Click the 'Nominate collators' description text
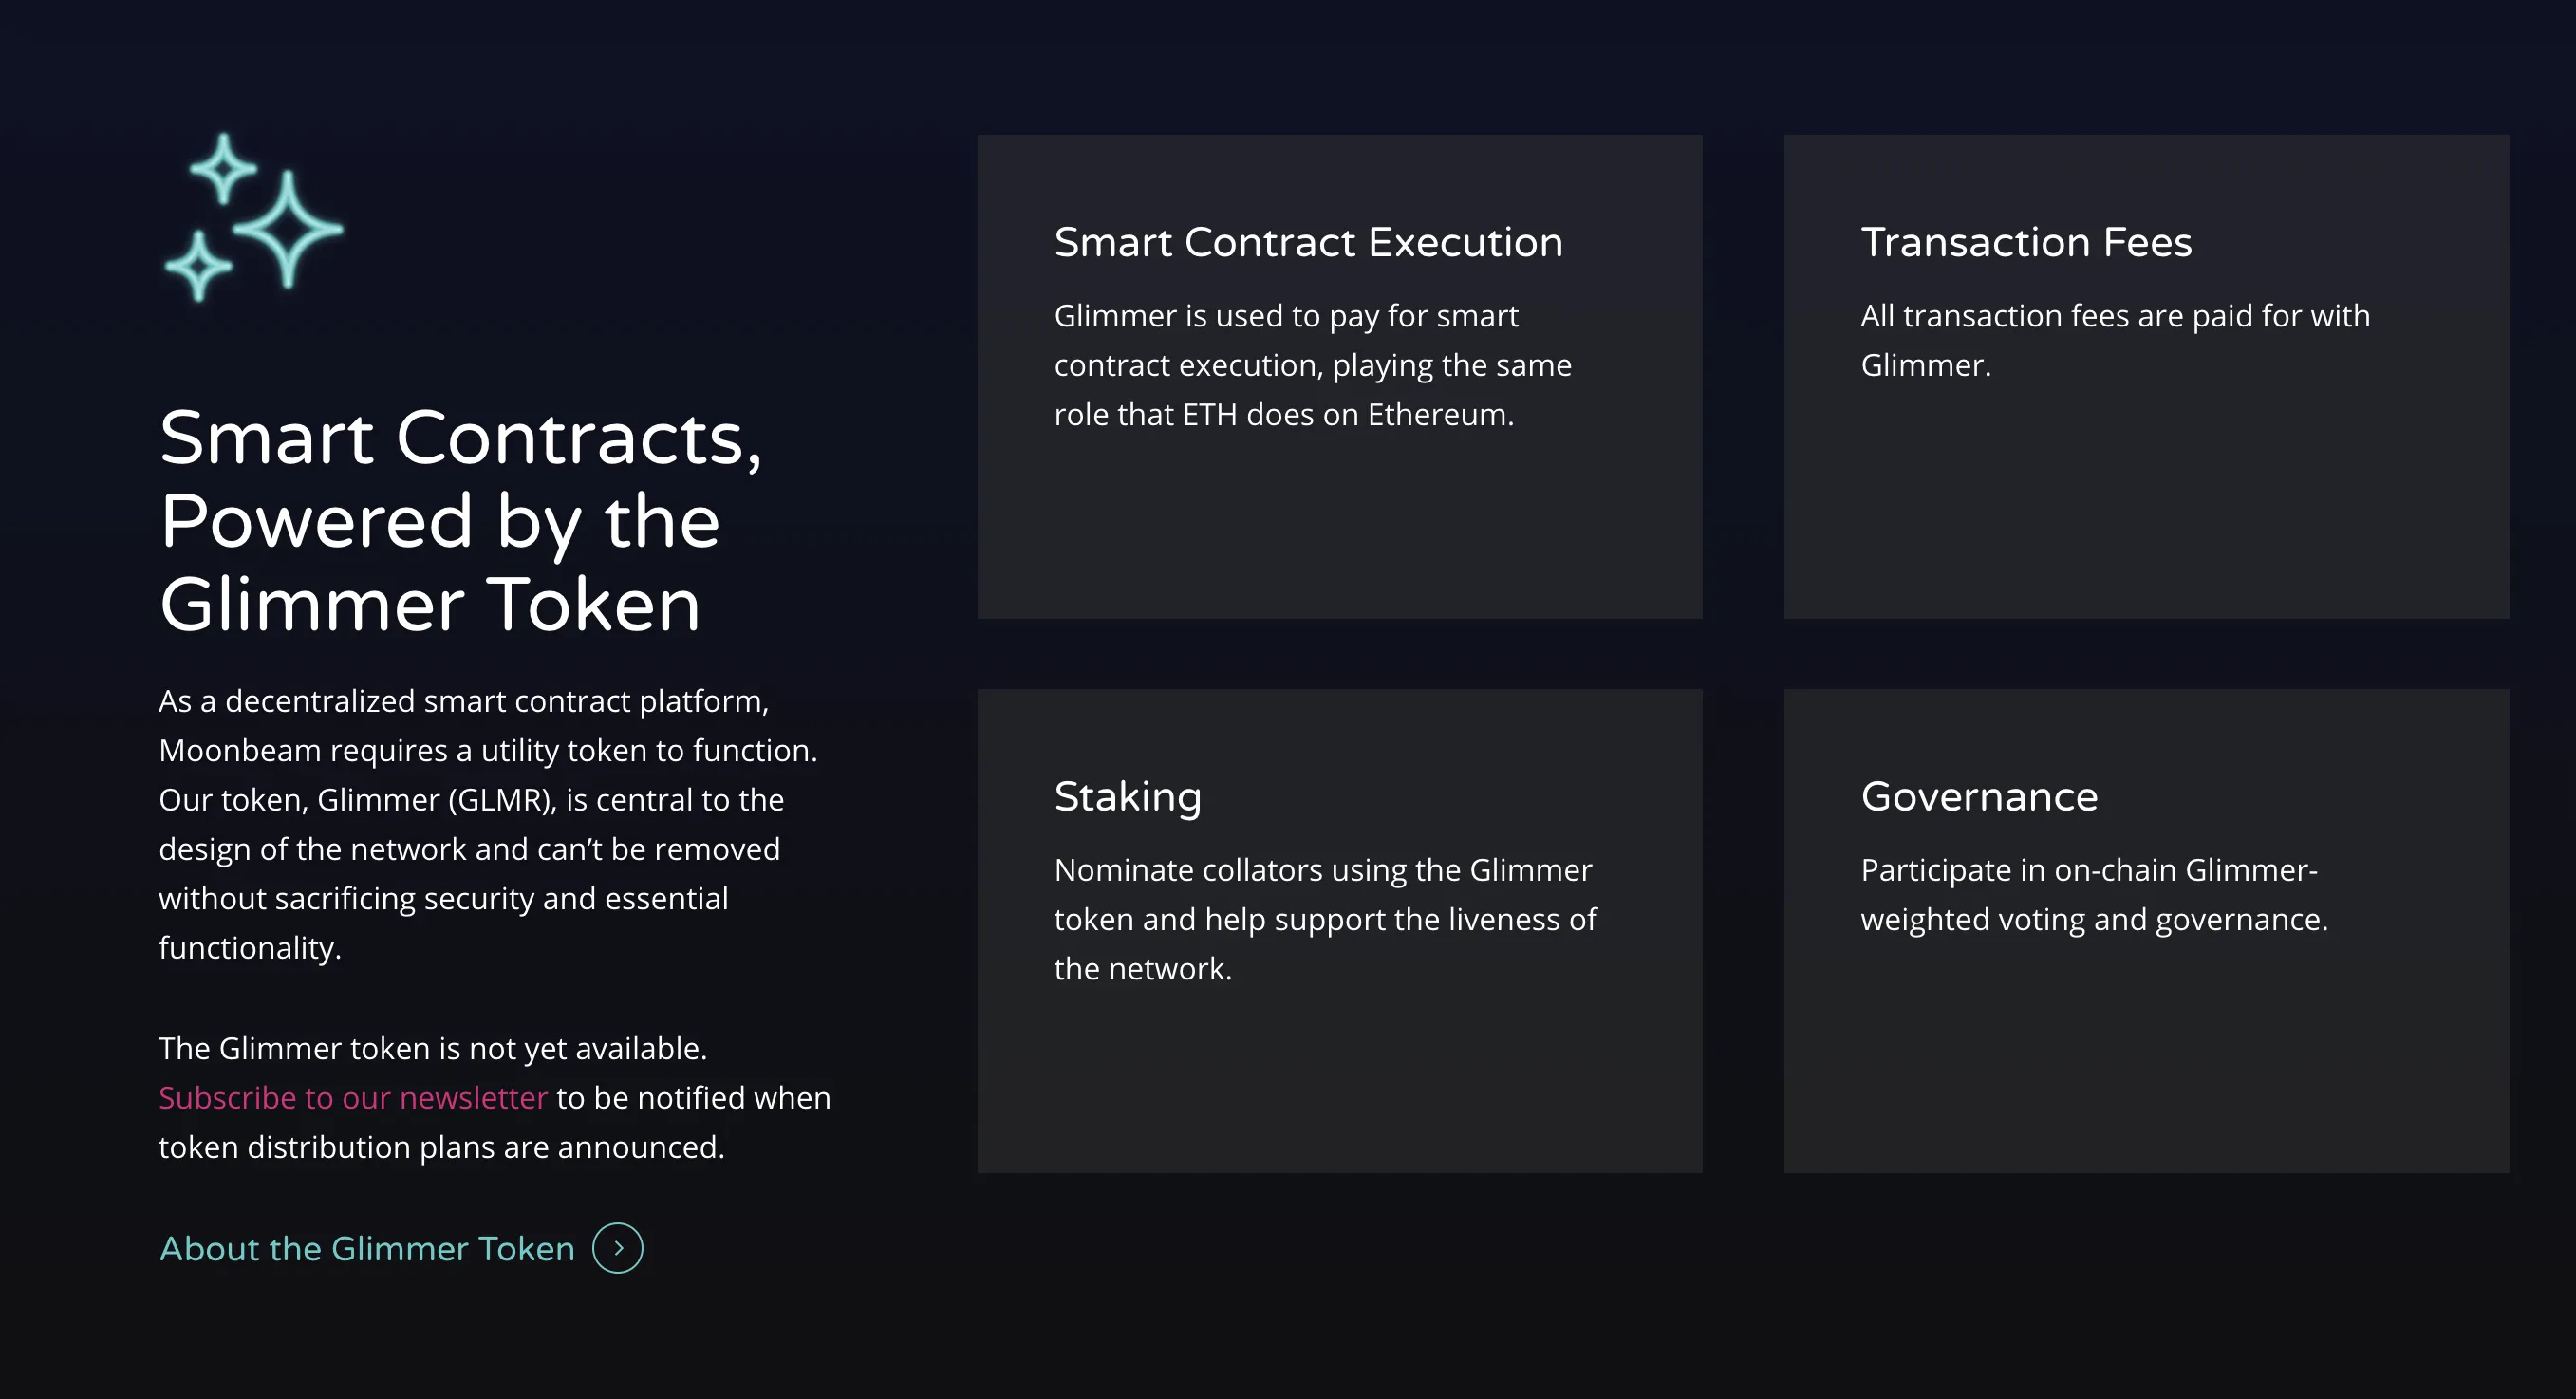 coord(1322,870)
